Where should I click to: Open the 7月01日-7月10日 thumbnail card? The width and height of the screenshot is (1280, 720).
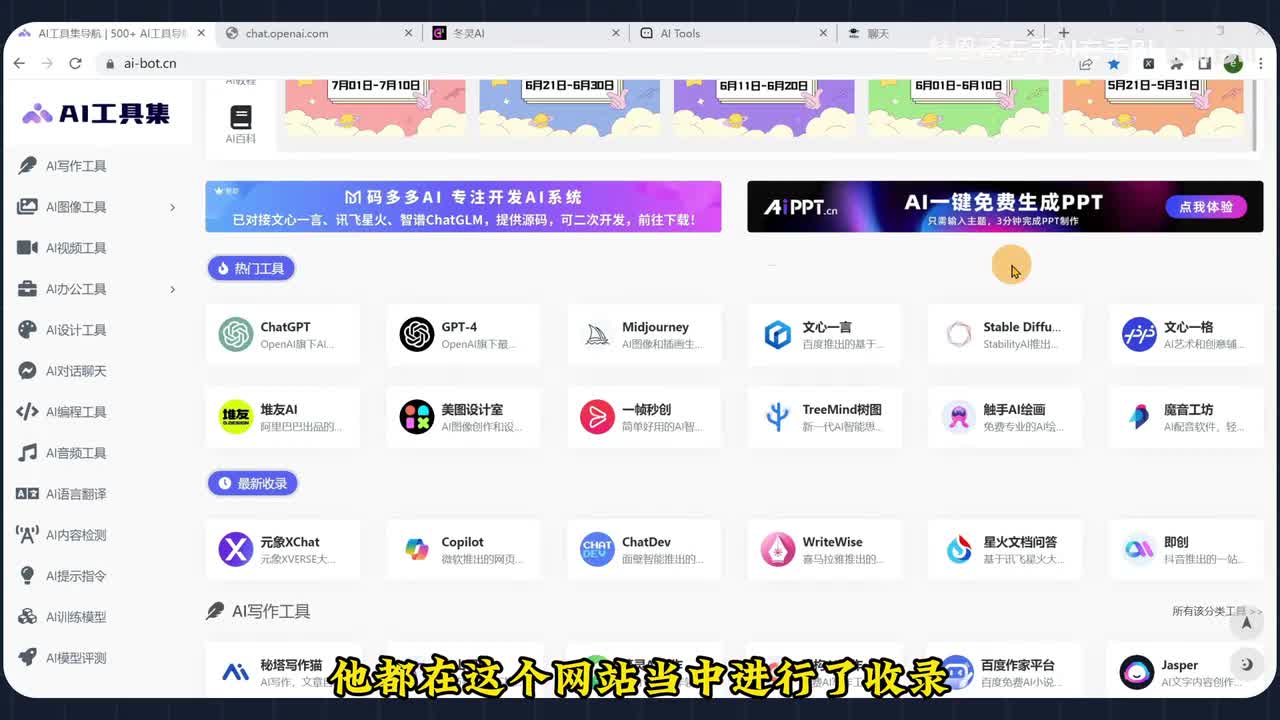(375, 108)
